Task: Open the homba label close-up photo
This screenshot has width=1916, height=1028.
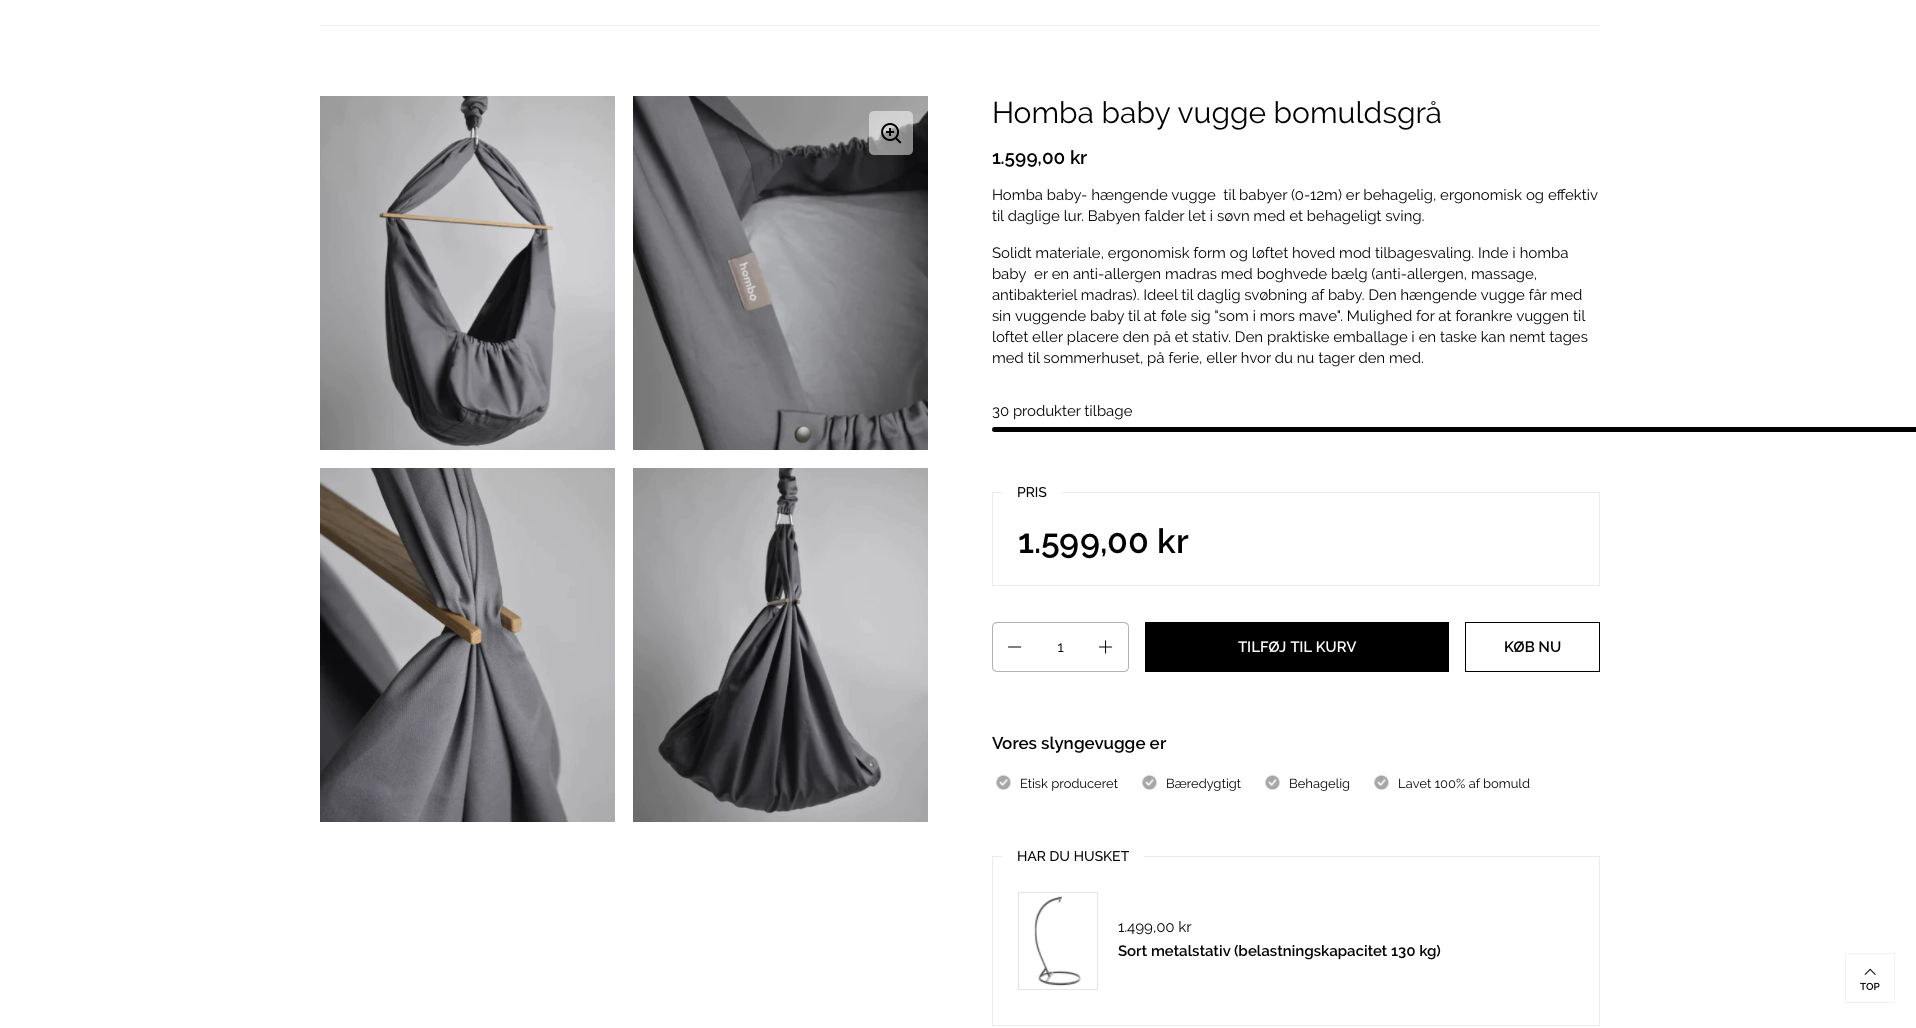Action: coord(780,273)
